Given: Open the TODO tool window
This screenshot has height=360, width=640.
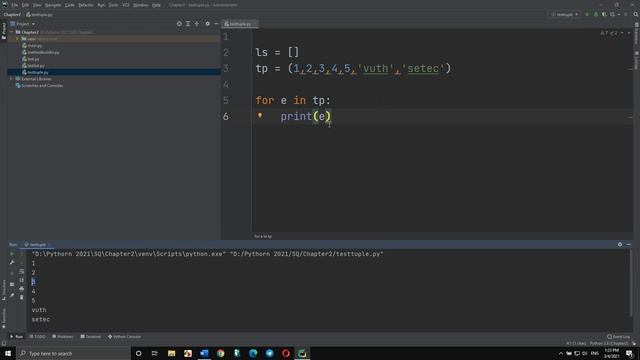Looking at the screenshot, I should click(x=38, y=337).
